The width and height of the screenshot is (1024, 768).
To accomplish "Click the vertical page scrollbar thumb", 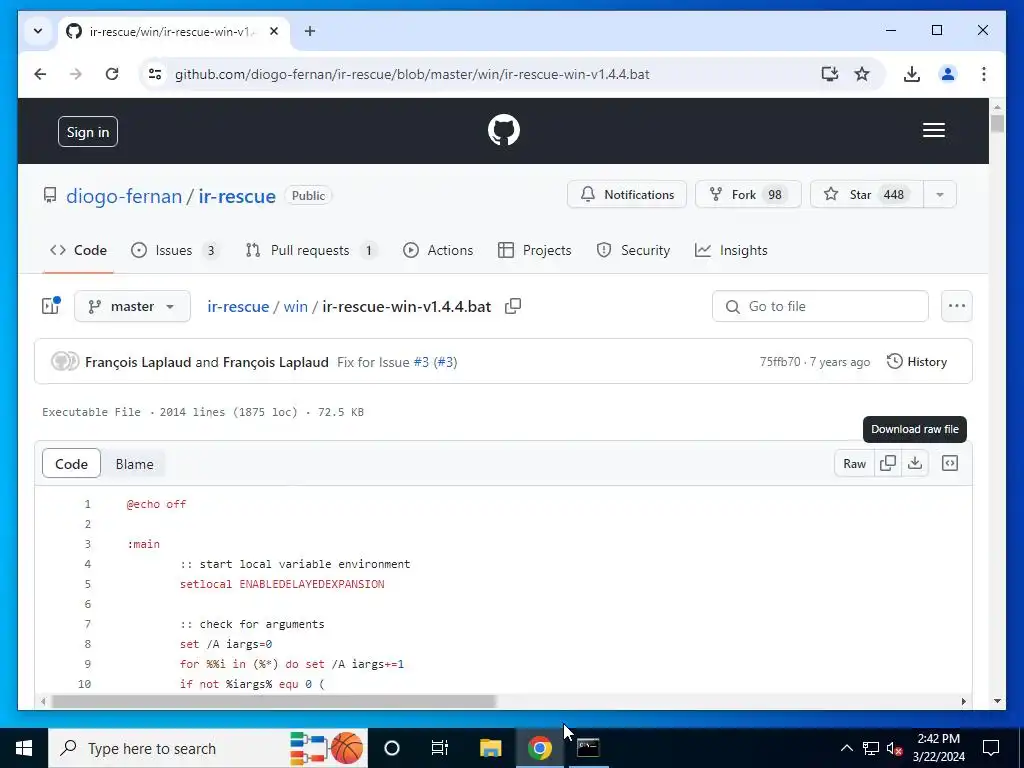I will pos(997,123).
